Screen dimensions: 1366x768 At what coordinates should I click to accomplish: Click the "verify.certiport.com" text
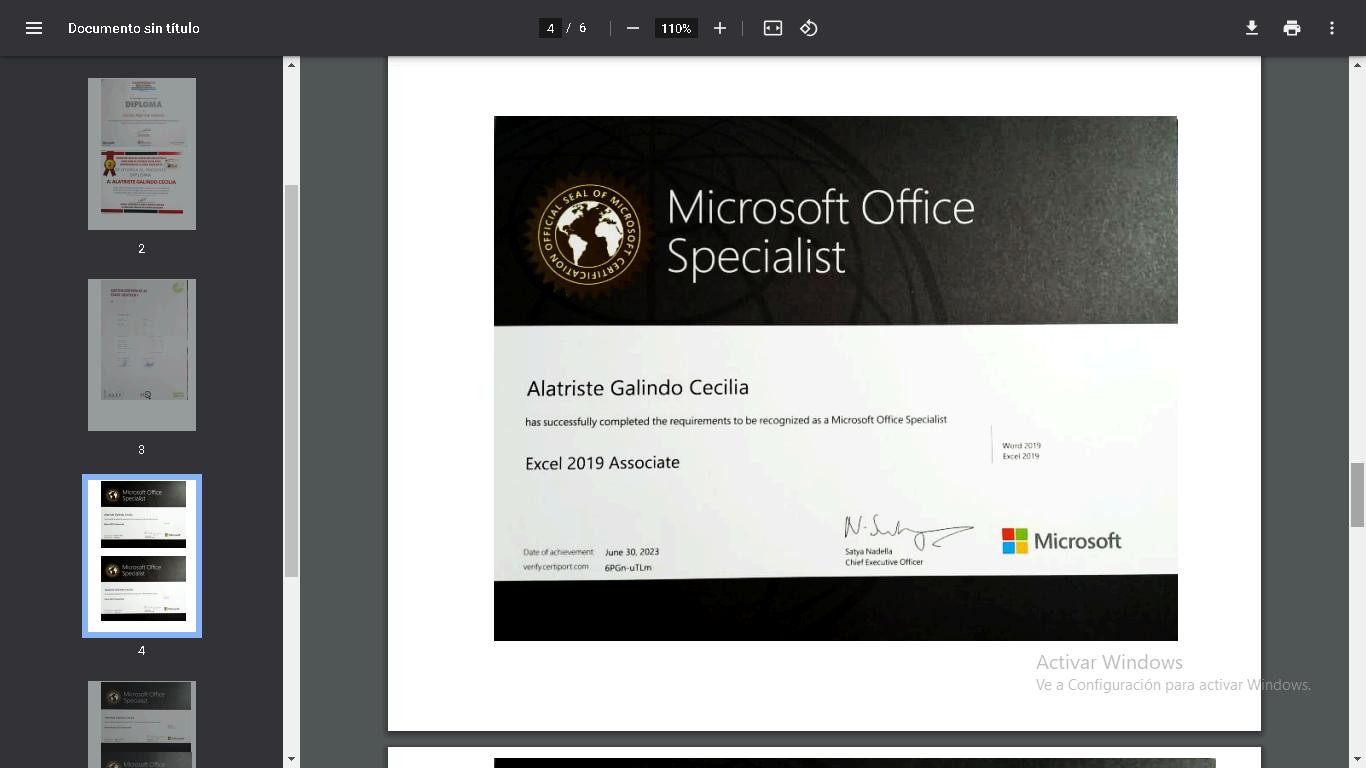(x=555, y=567)
